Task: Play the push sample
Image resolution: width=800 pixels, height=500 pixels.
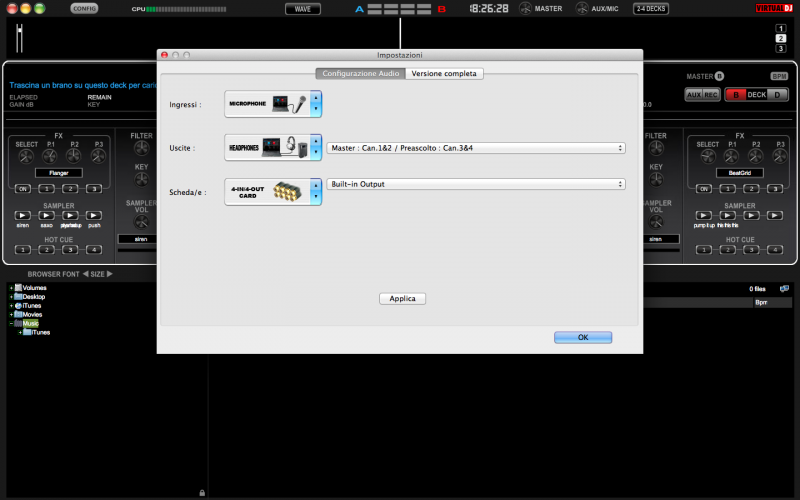Action: [94, 215]
